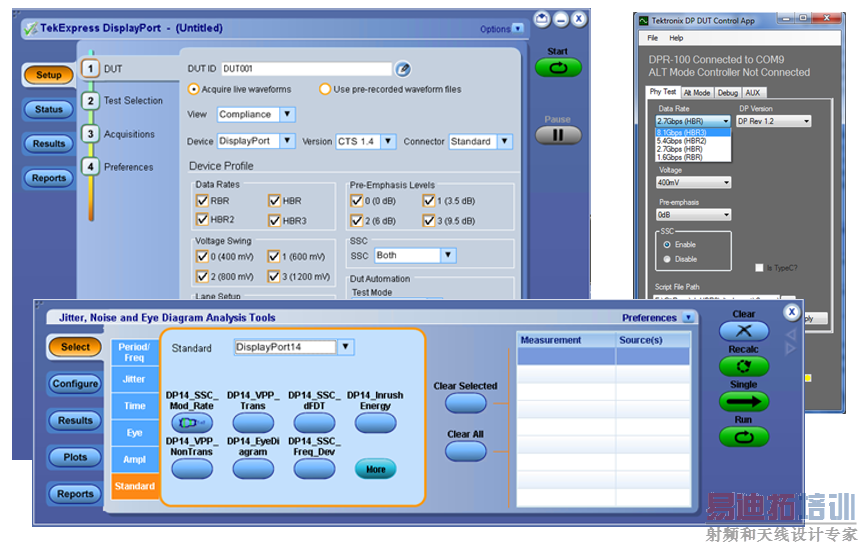Image resolution: width=860 pixels, height=544 pixels.
Task: Click the Clear X icon in Jitter tools
Action: click(x=744, y=331)
